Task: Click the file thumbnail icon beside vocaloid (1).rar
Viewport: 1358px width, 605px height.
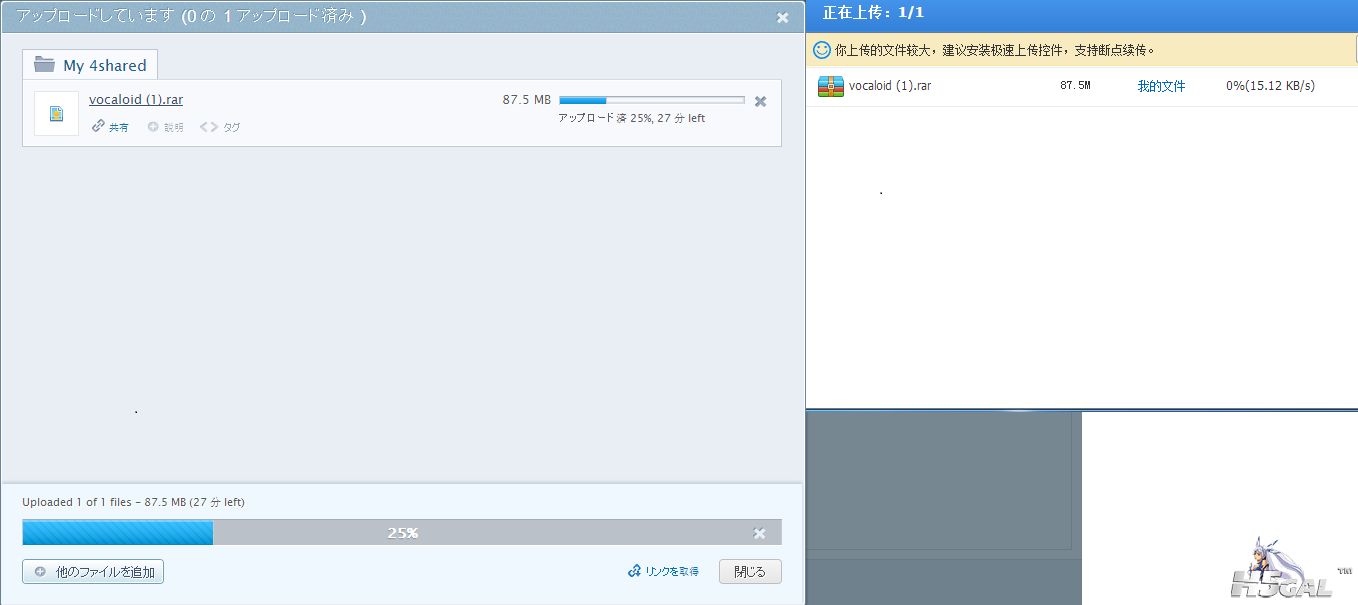Action: (56, 113)
